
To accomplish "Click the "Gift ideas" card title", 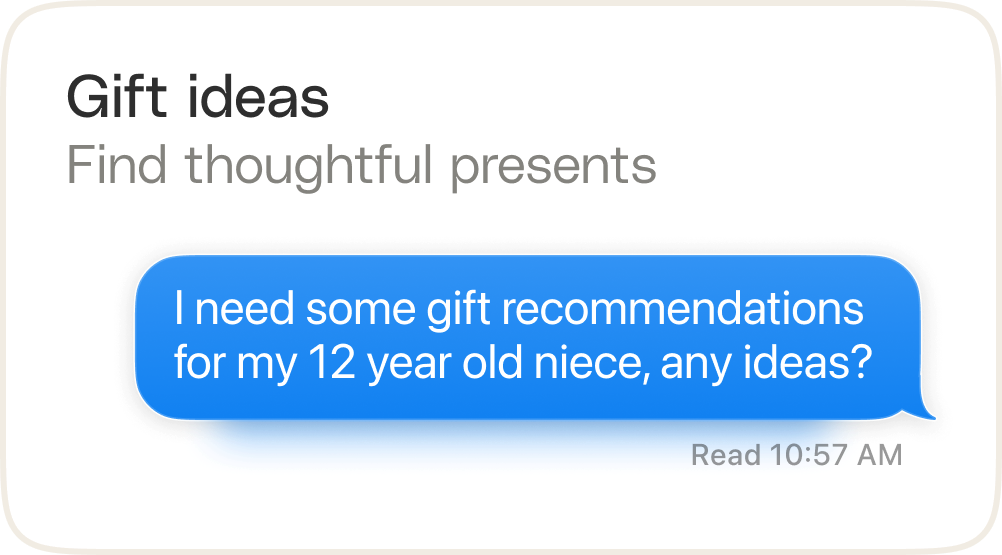I will point(197,98).
